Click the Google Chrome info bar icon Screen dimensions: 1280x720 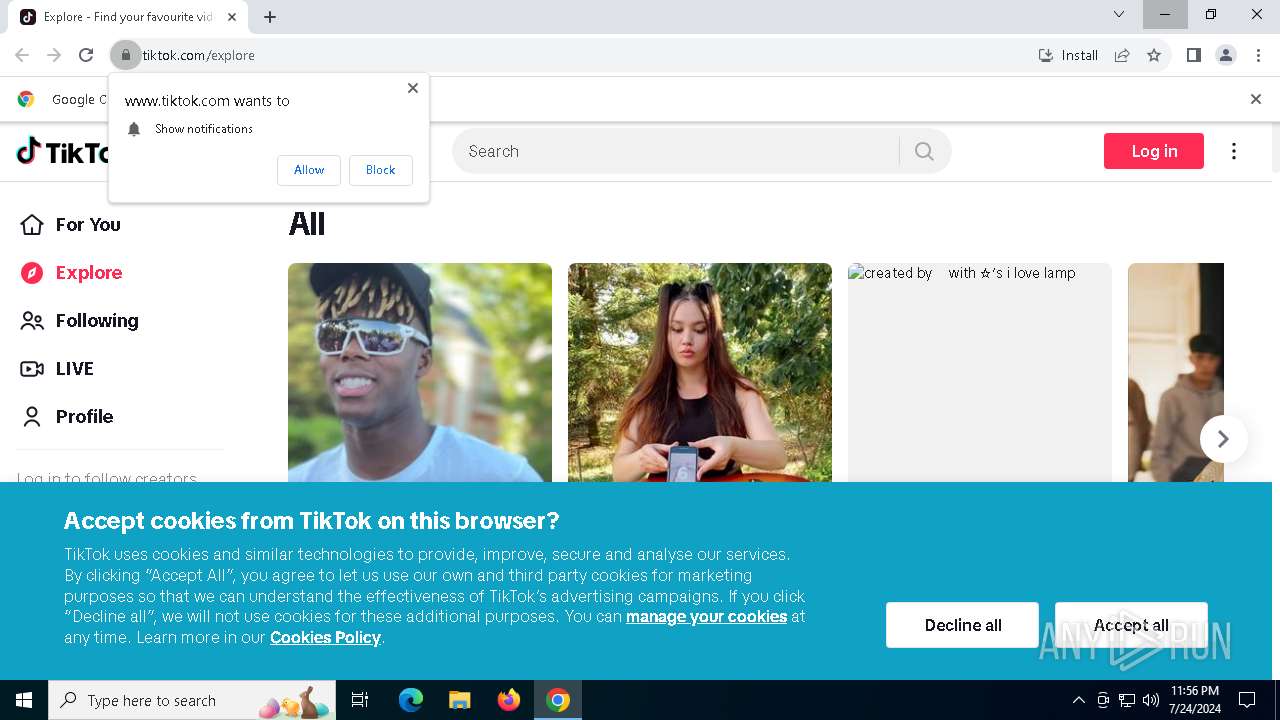point(26,99)
